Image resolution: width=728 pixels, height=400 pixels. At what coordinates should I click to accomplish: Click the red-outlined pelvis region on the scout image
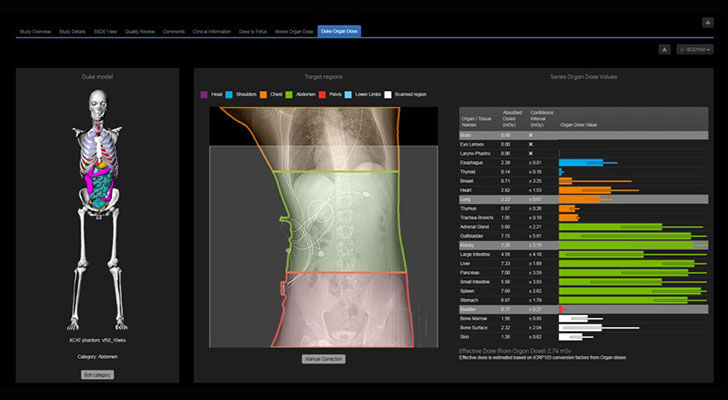[x=344, y=310]
